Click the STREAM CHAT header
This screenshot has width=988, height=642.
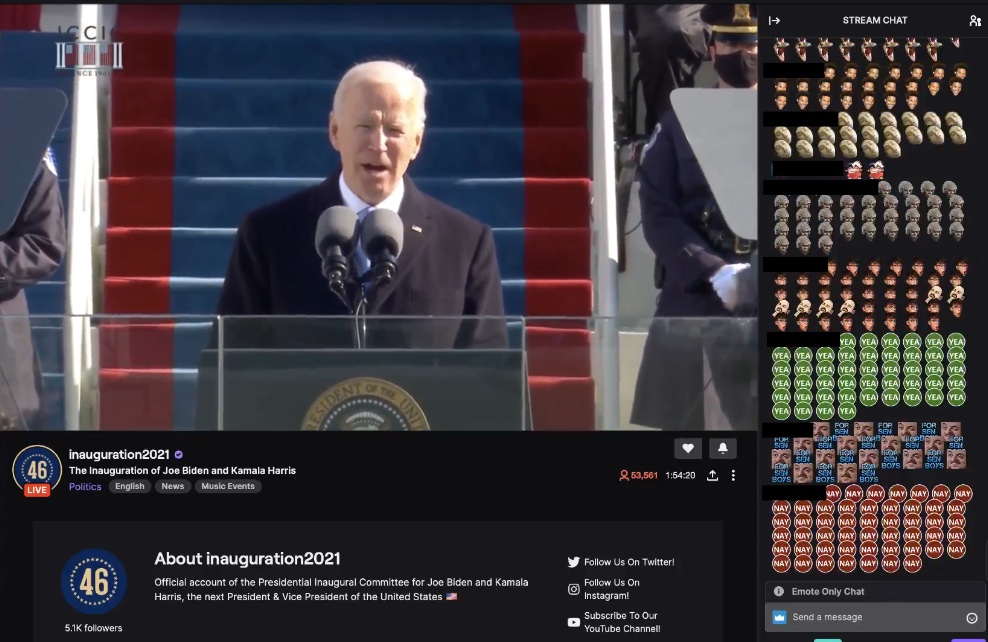coord(875,20)
